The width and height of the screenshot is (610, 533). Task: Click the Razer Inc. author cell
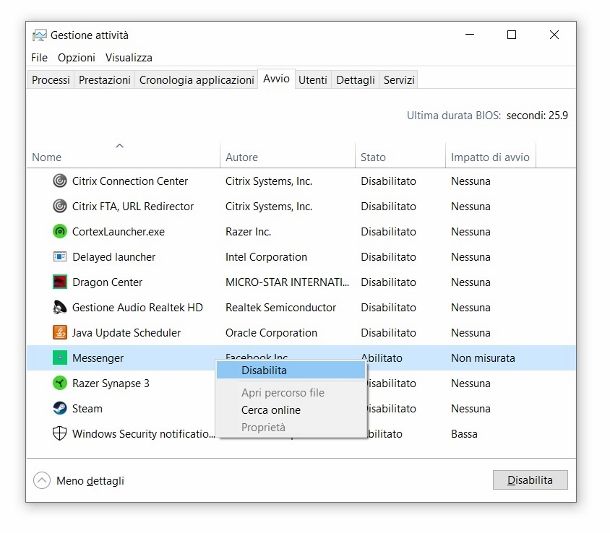(x=248, y=231)
